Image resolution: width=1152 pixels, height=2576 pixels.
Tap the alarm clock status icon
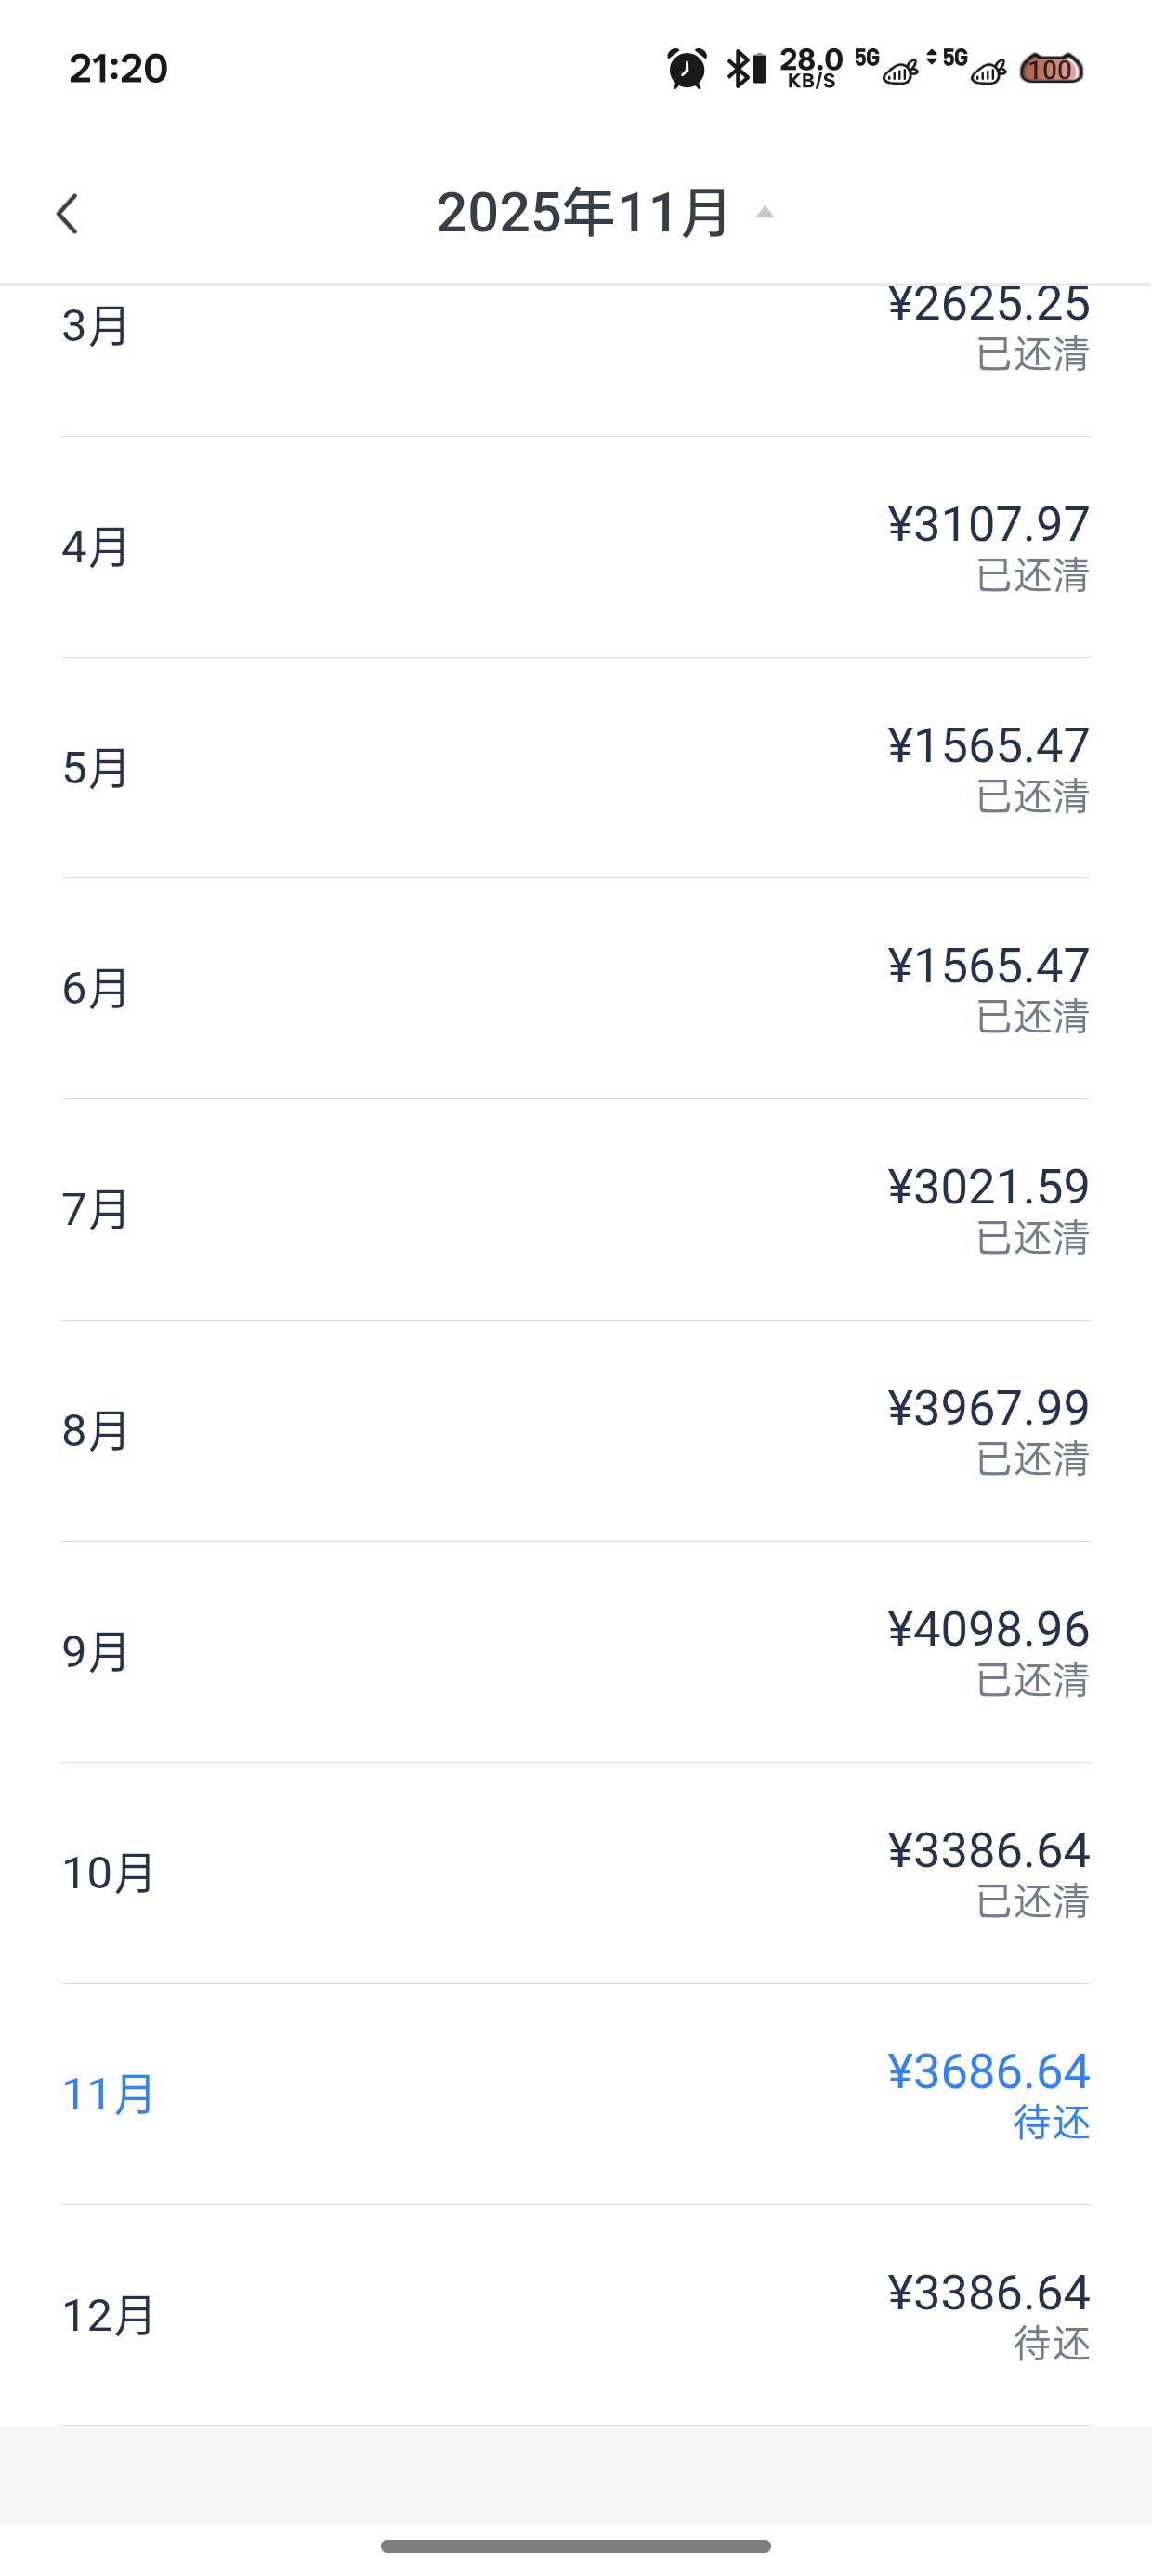(687, 69)
